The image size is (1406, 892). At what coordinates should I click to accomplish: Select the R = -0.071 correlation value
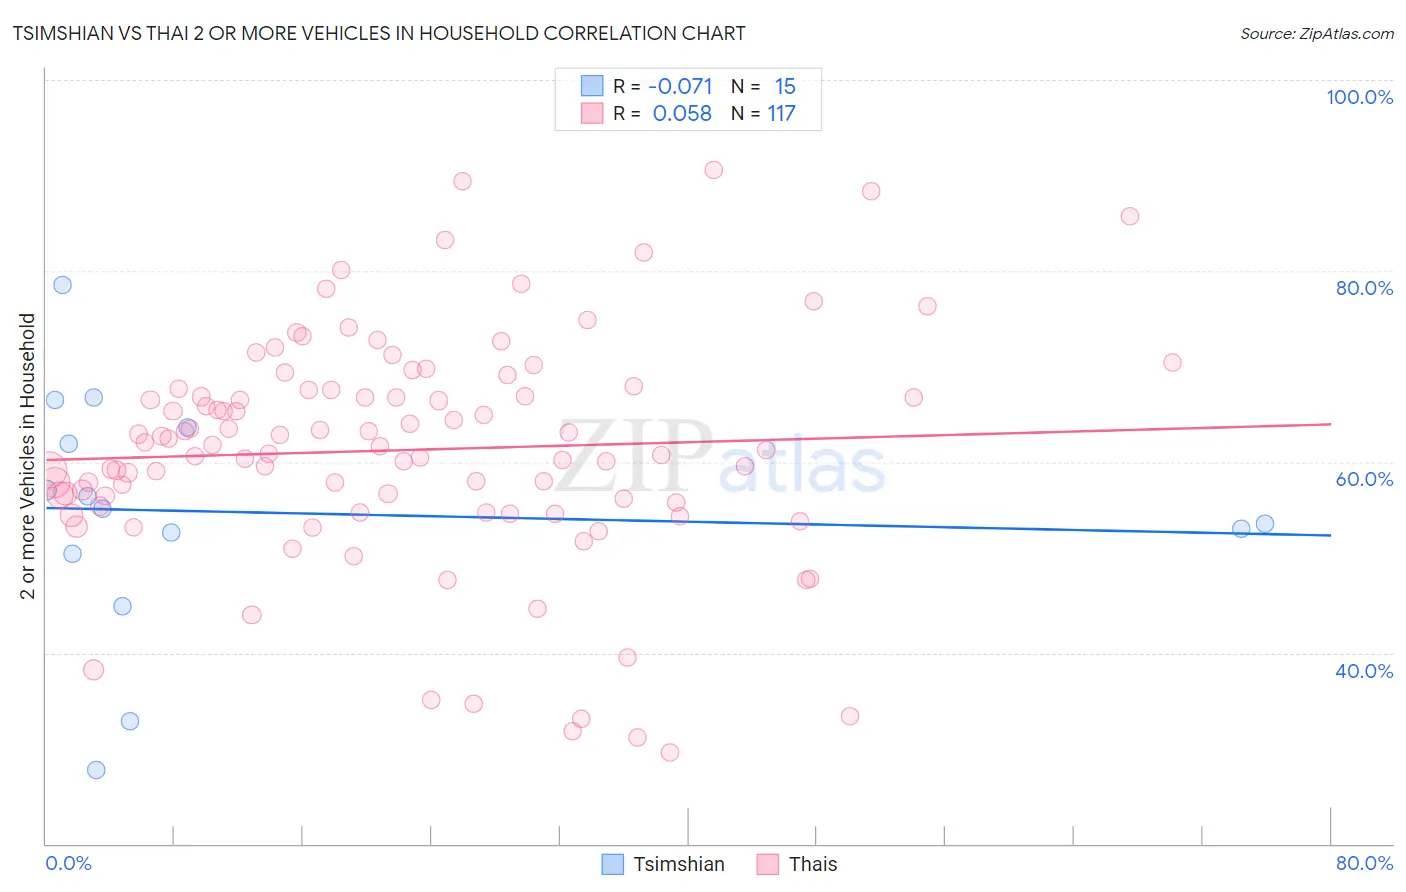click(x=663, y=86)
